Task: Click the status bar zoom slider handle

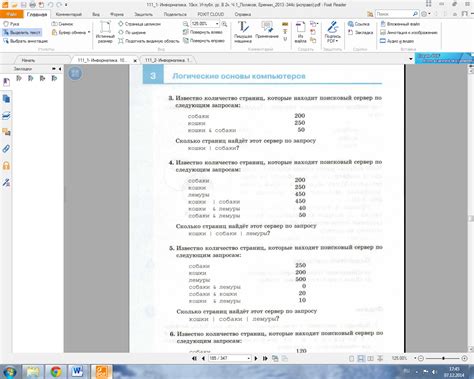Action: coord(443,358)
